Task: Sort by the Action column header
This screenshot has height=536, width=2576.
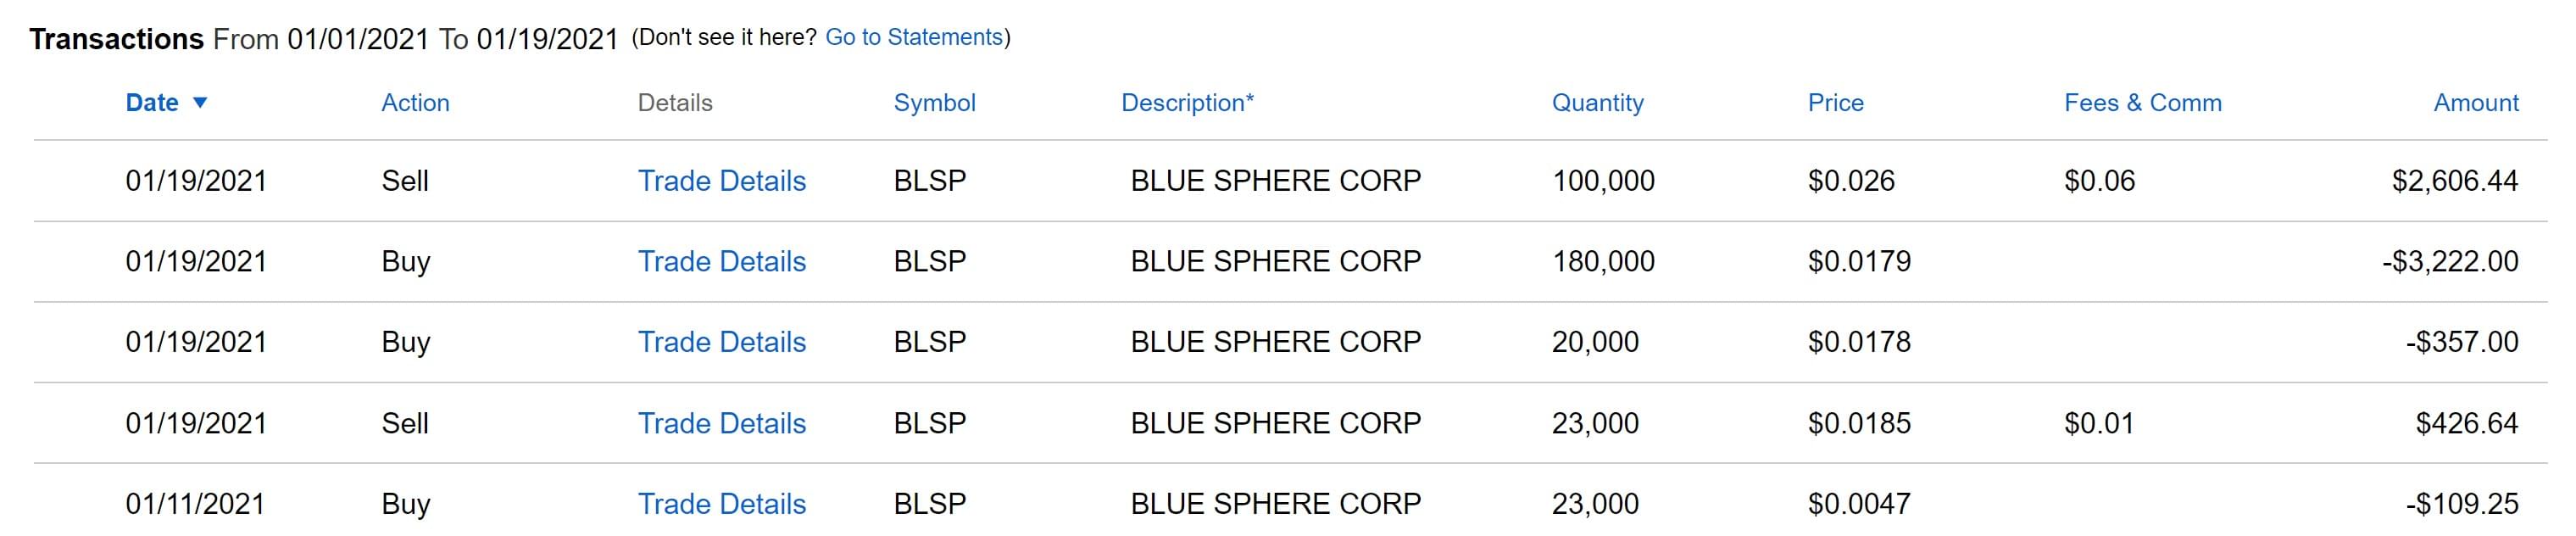Action: point(415,102)
